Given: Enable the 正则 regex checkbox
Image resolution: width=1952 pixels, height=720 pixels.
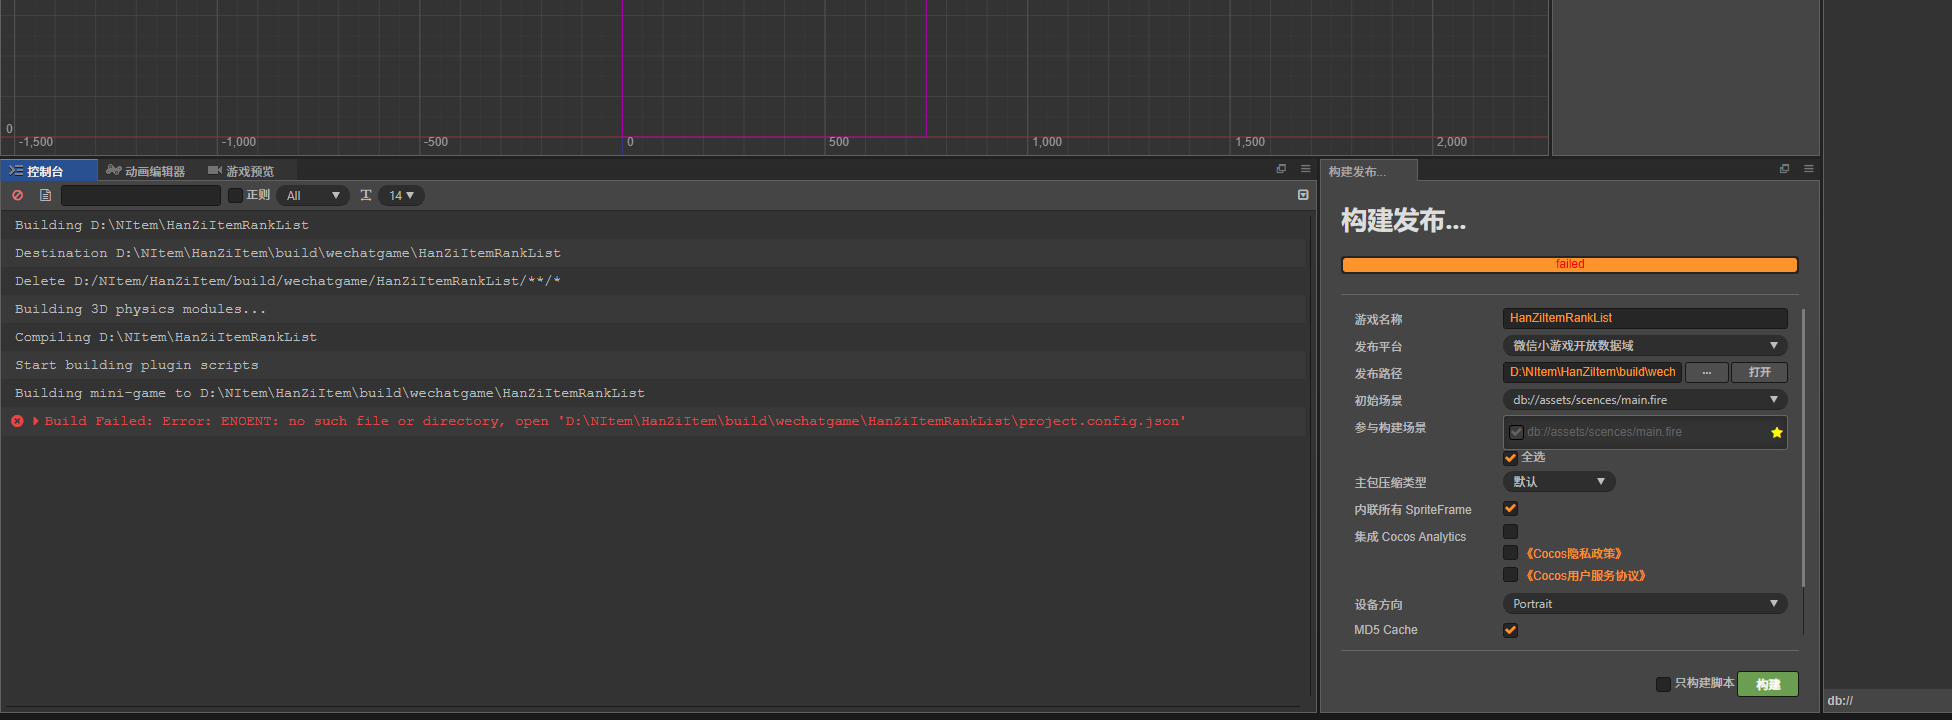Looking at the screenshot, I should [235, 196].
